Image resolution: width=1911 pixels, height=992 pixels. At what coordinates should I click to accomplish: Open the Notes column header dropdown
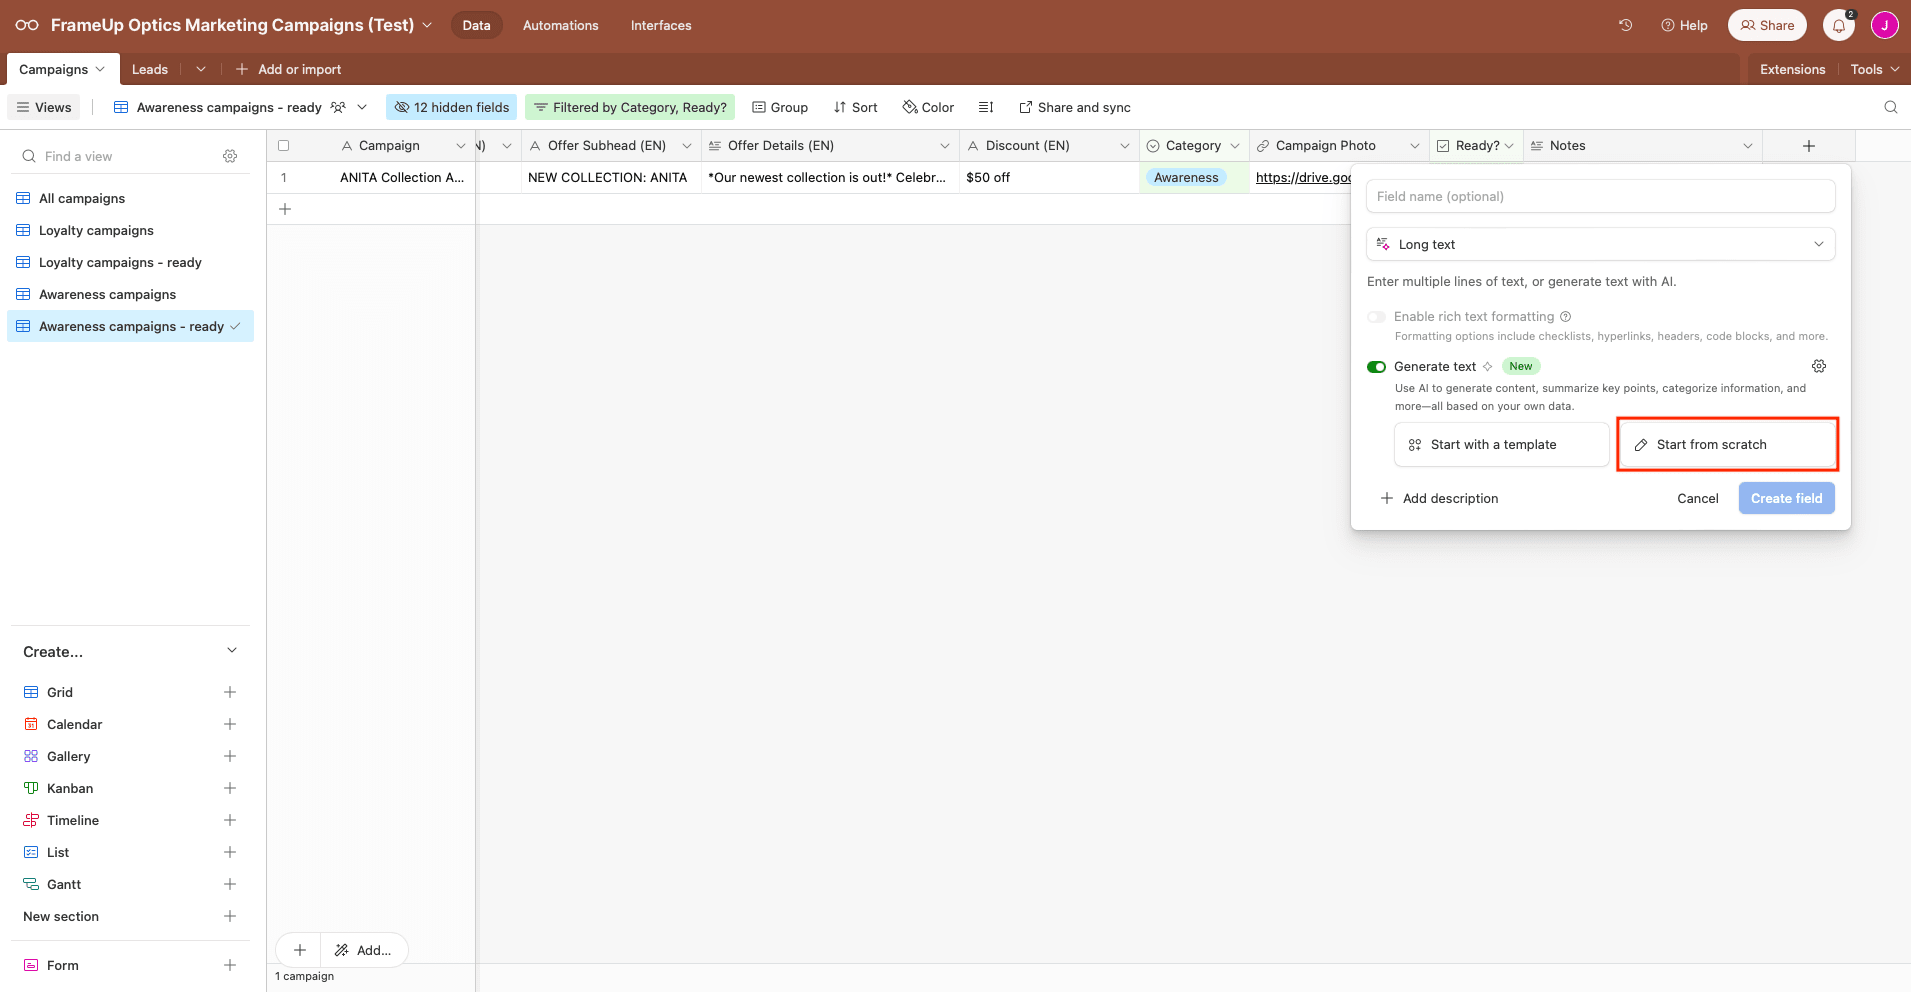[1747, 145]
